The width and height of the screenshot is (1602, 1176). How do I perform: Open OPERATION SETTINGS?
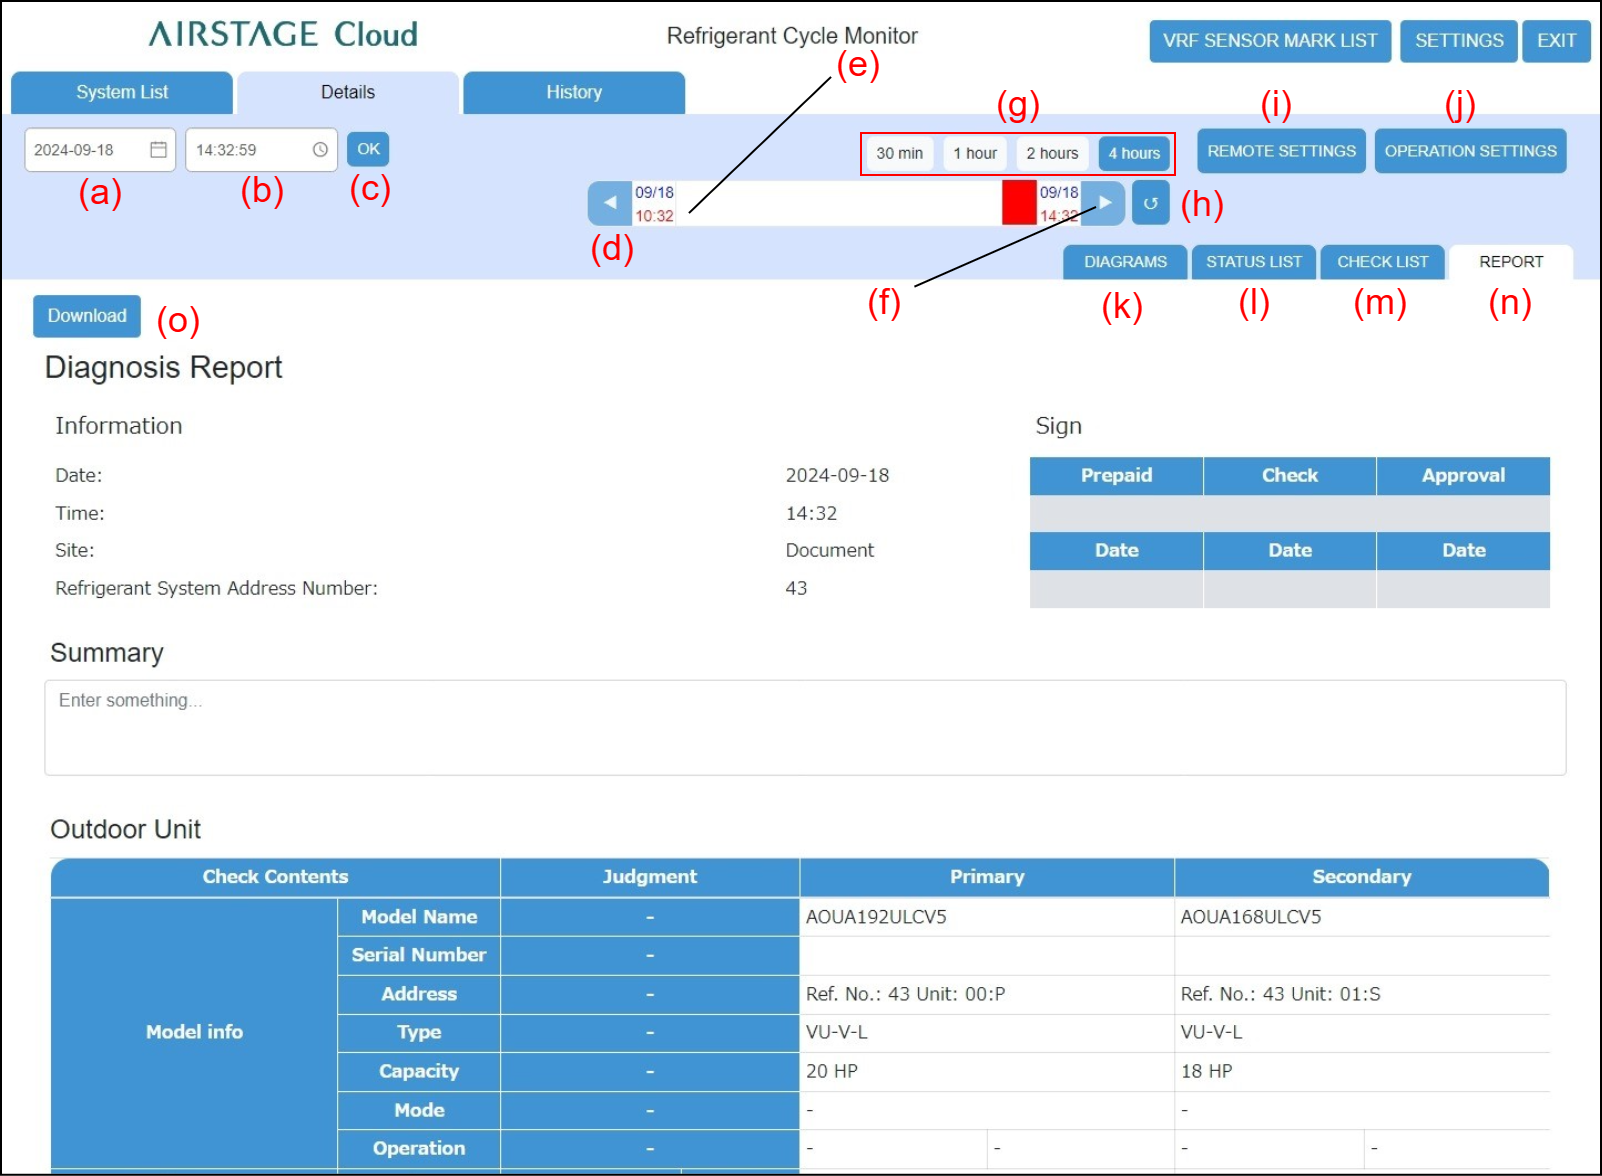[1470, 151]
